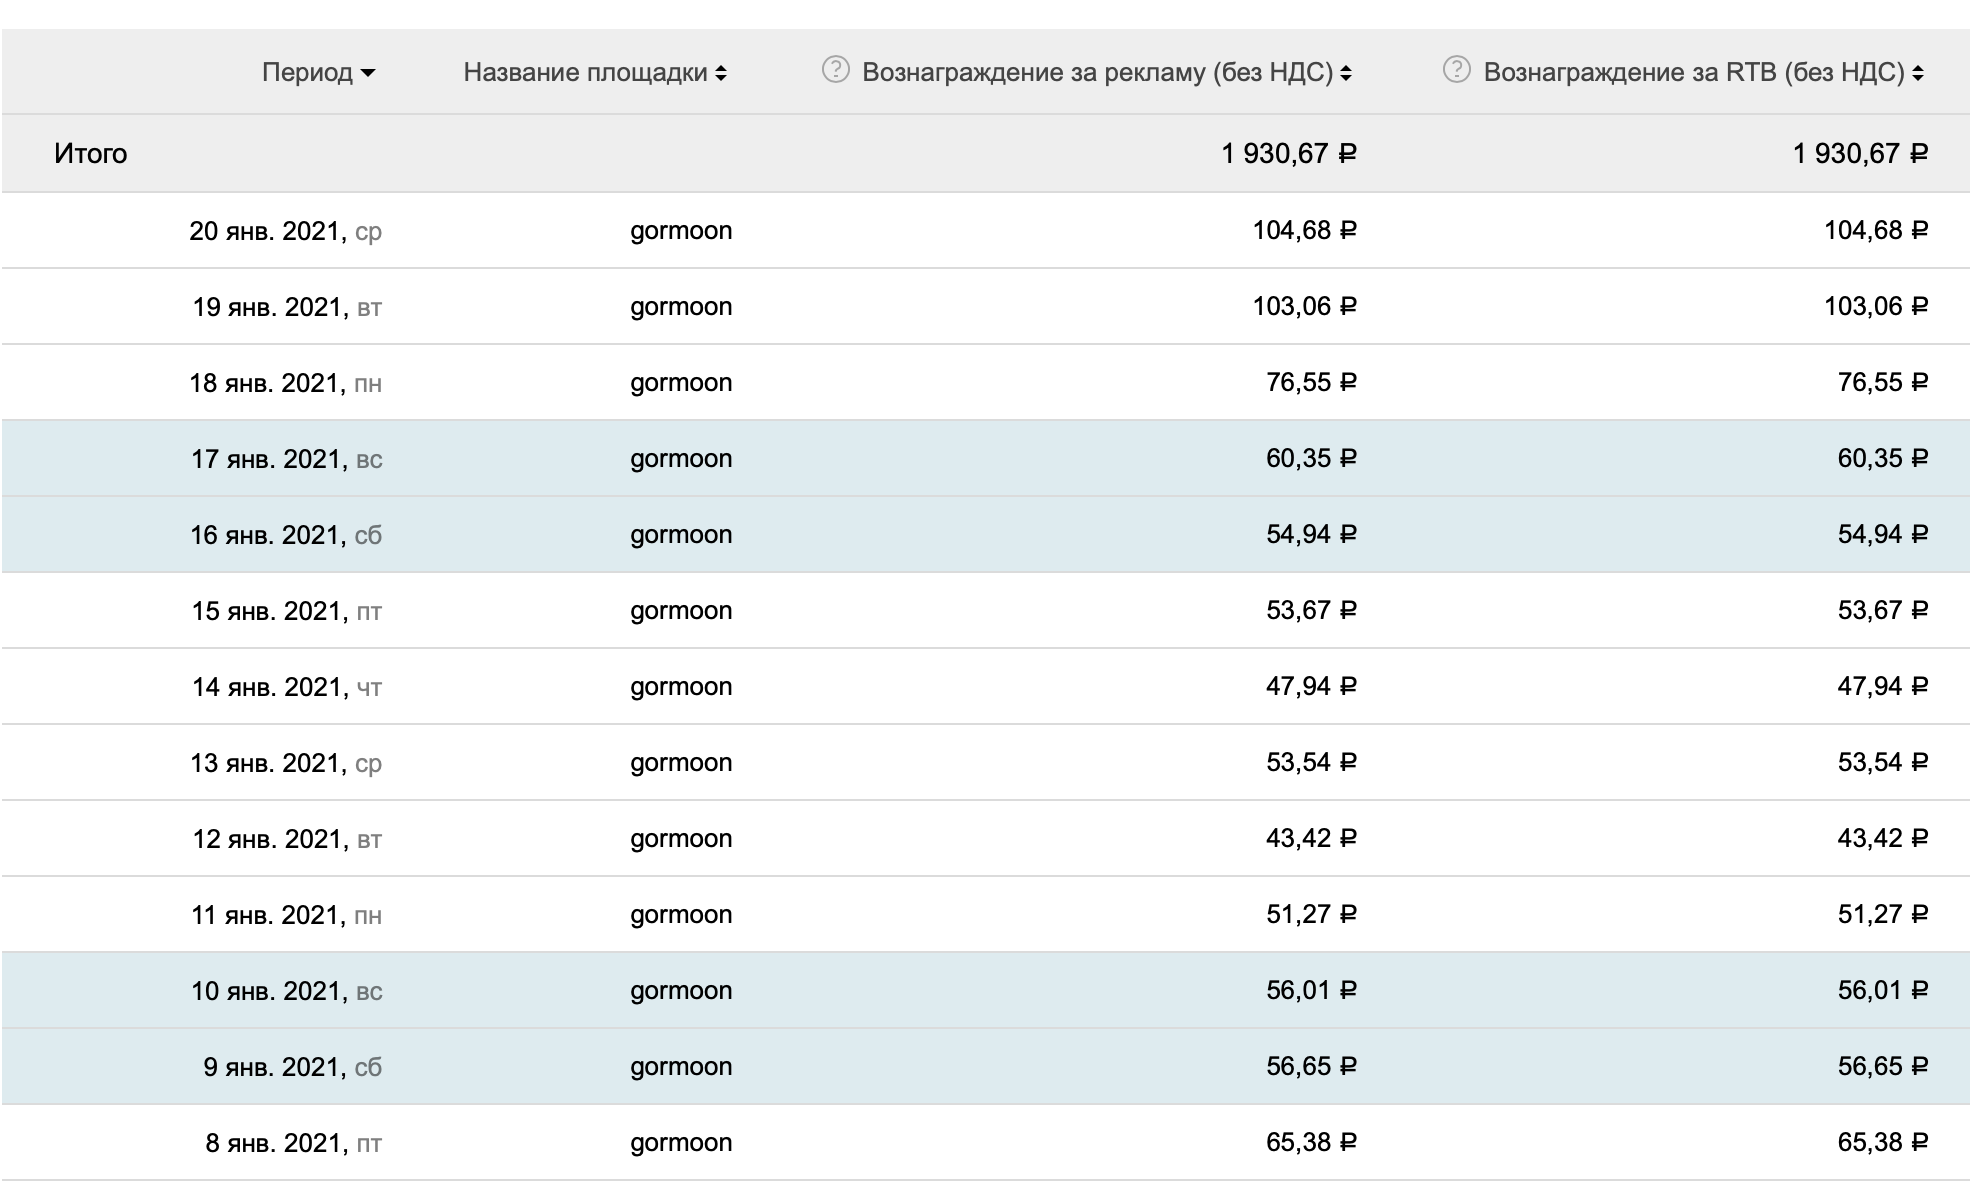Click 43,42 ₽ in RTB column

pyautogui.click(x=1881, y=839)
